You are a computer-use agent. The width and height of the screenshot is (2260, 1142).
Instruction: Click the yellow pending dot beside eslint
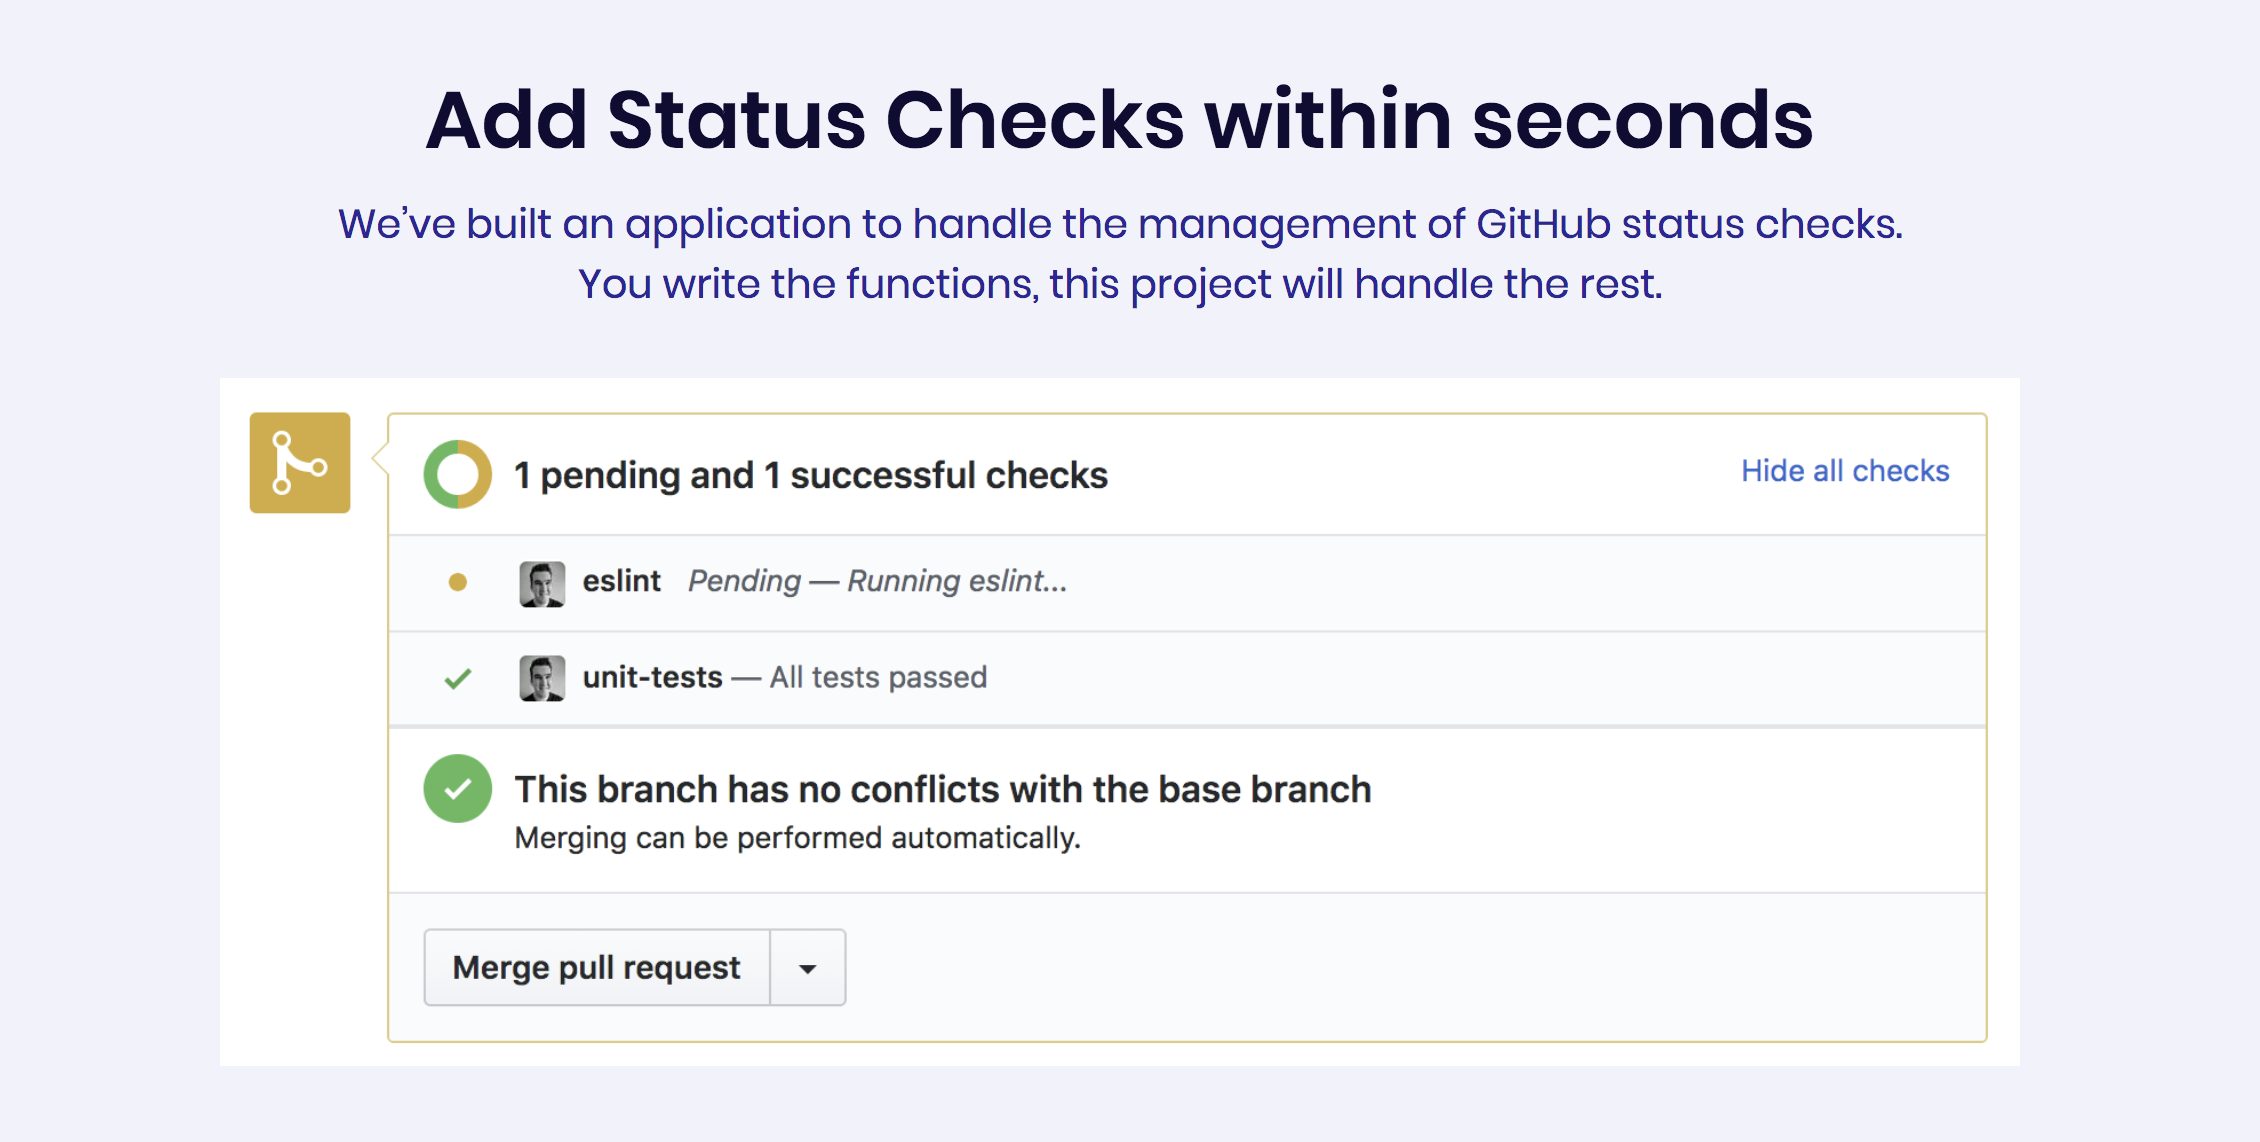click(458, 581)
